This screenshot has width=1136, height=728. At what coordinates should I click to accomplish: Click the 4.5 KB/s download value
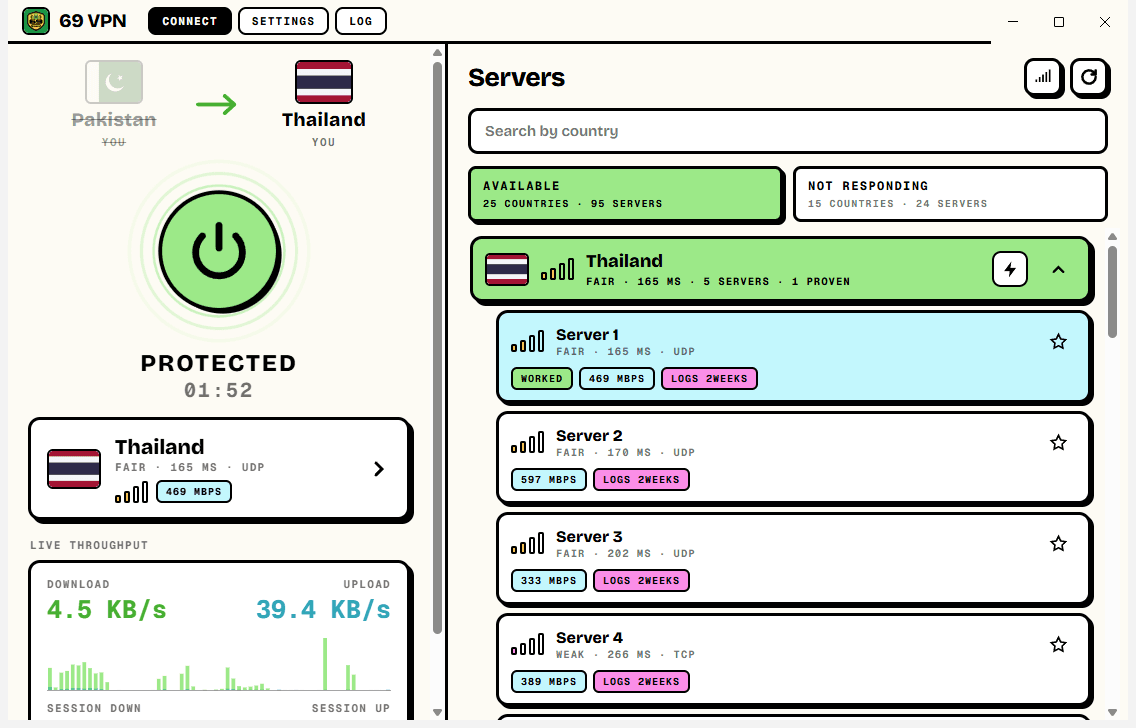coord(106,609)
